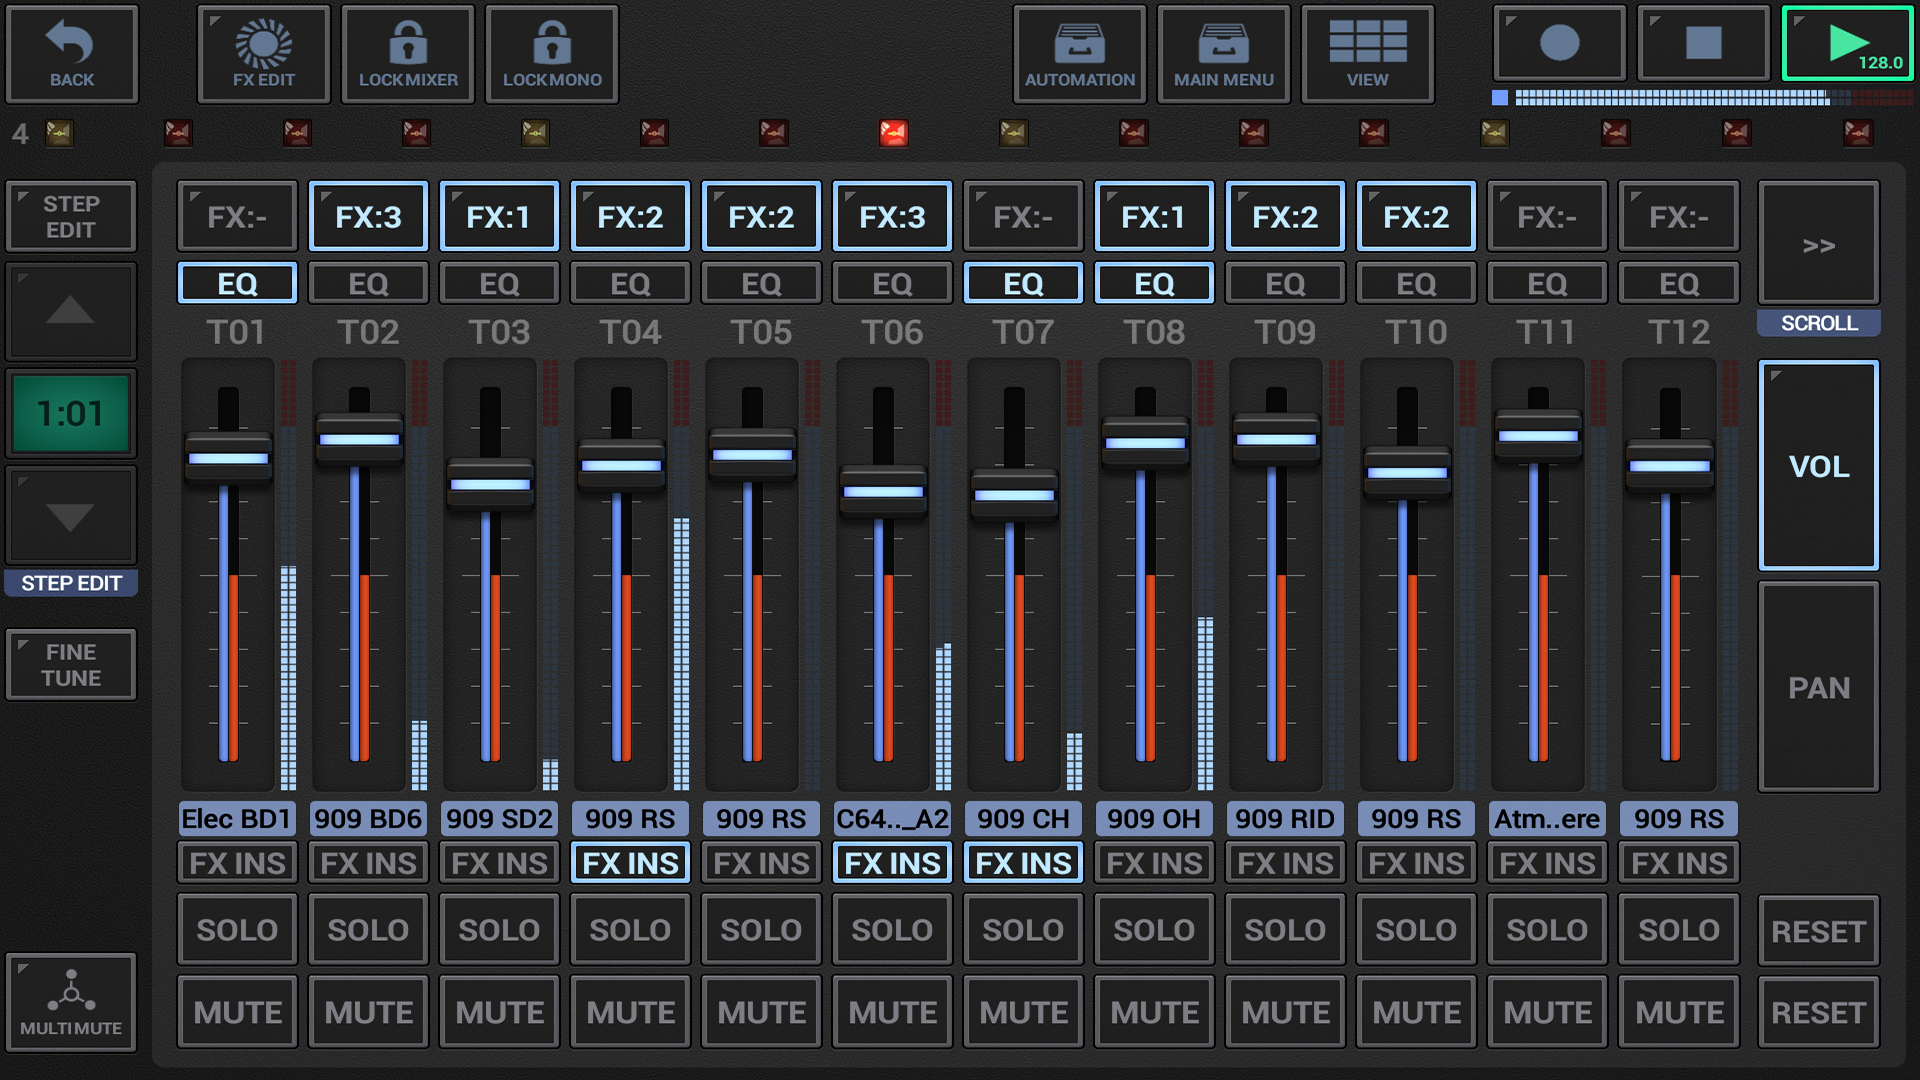Activate MULTI MUTE mode
This screenshot has width=1920, height=1080.
[x=71, y=1003]
